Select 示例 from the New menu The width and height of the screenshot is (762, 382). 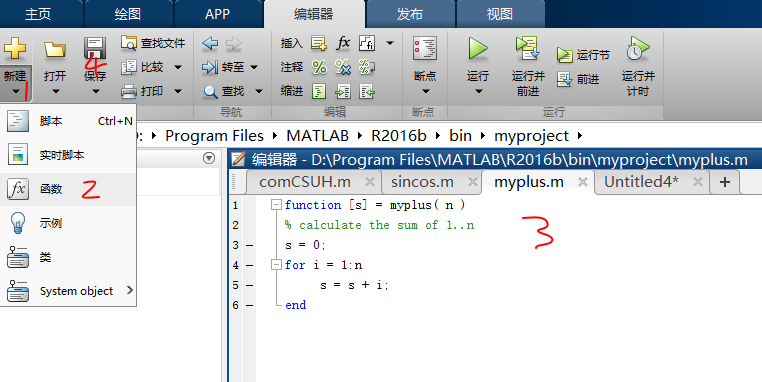pyautogui.click(x=68, y=223)
